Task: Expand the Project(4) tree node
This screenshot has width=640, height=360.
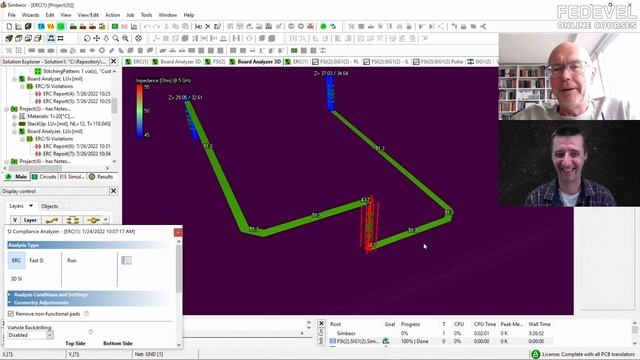Action: (7, 162)
